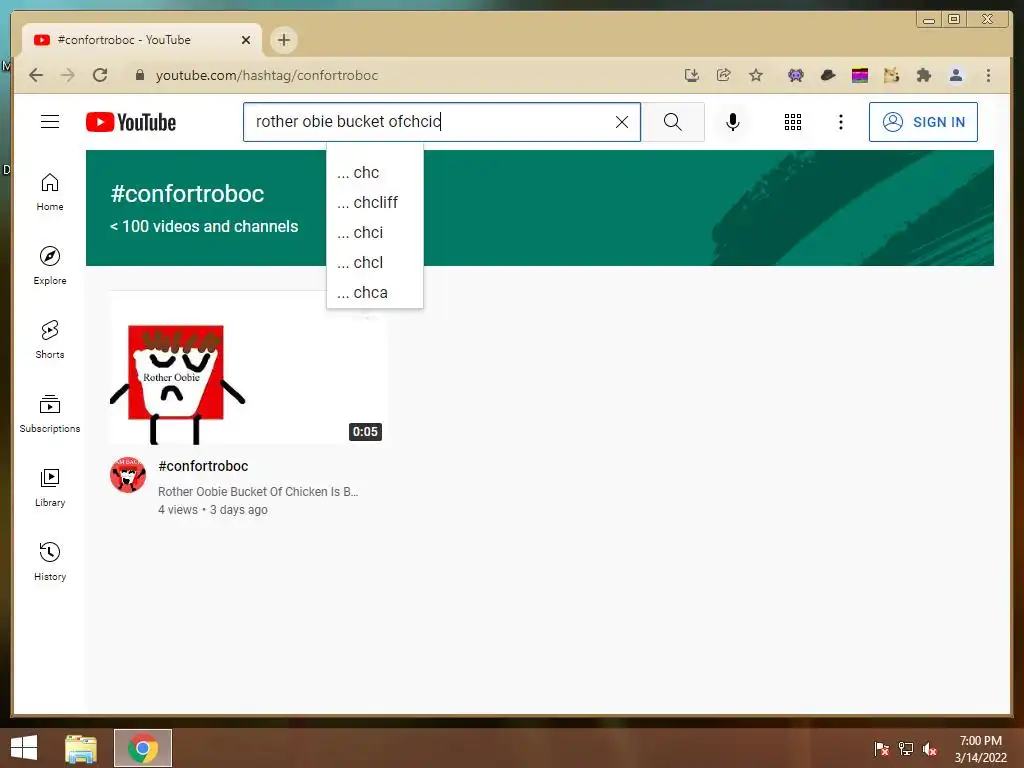The image size is (1024, 768).
Task: Open the Chrome profile avatar
Action: point(955,75)
